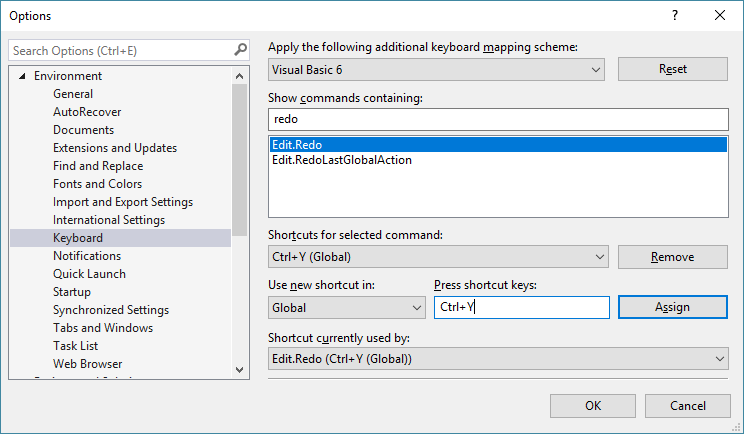Click the tree scrollbar down arrow
The height and width of the screenshot is (434, 744).
pos(240,370)
